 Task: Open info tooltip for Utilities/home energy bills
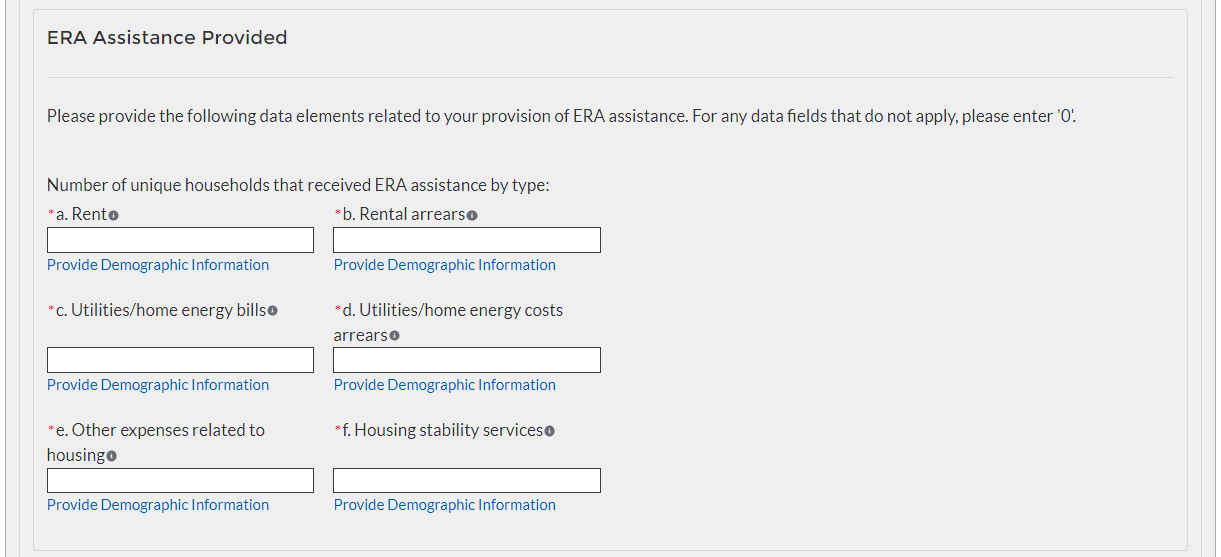[273, 311]
